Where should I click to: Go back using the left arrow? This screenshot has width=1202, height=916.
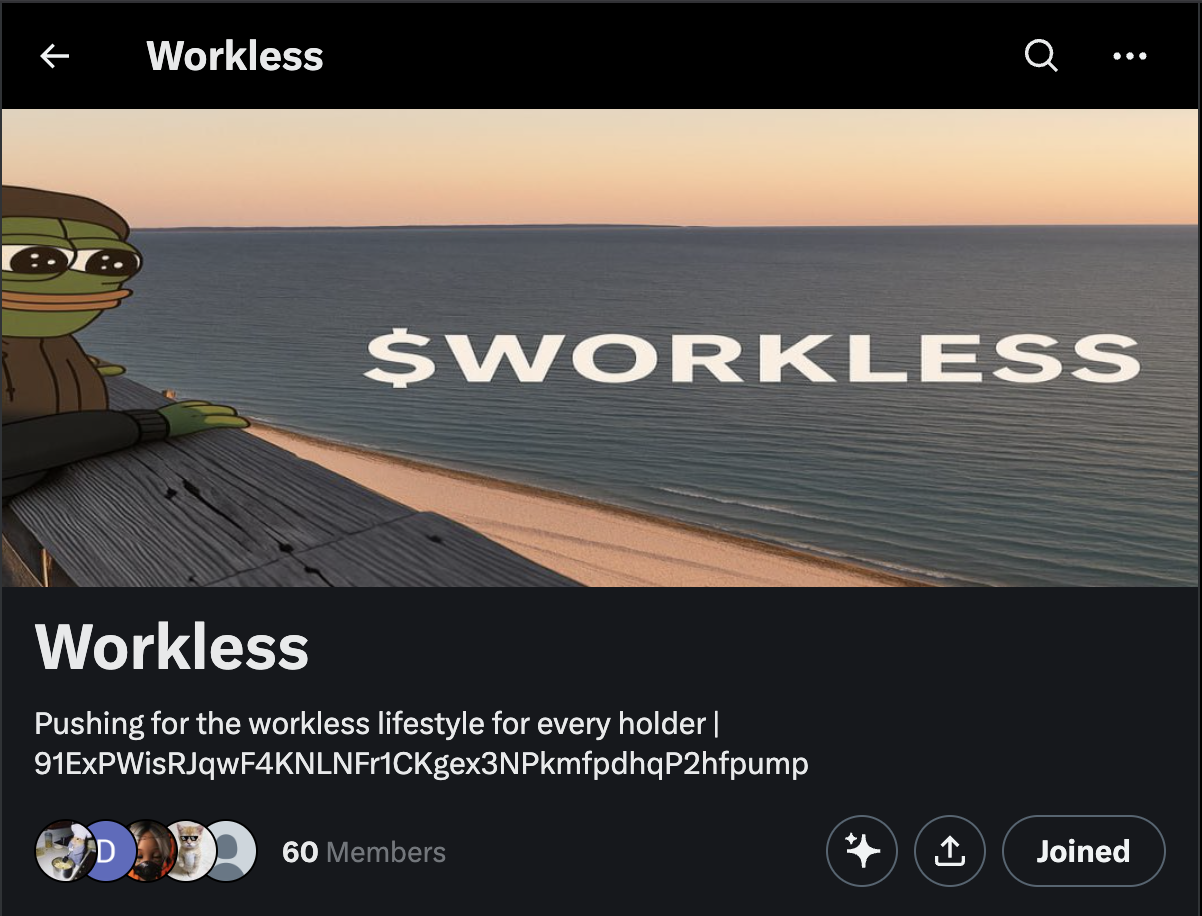(55, 56)
